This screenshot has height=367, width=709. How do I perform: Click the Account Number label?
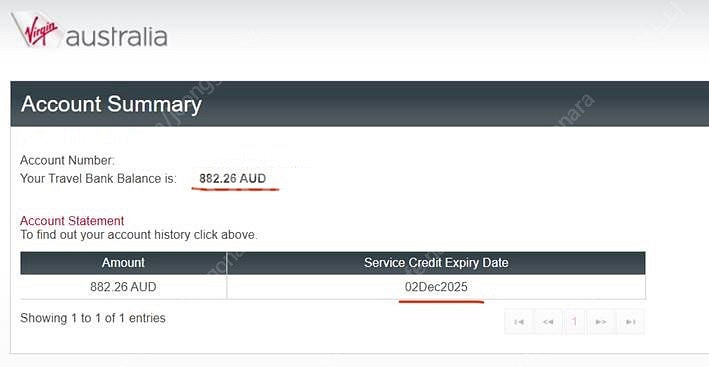67,160
